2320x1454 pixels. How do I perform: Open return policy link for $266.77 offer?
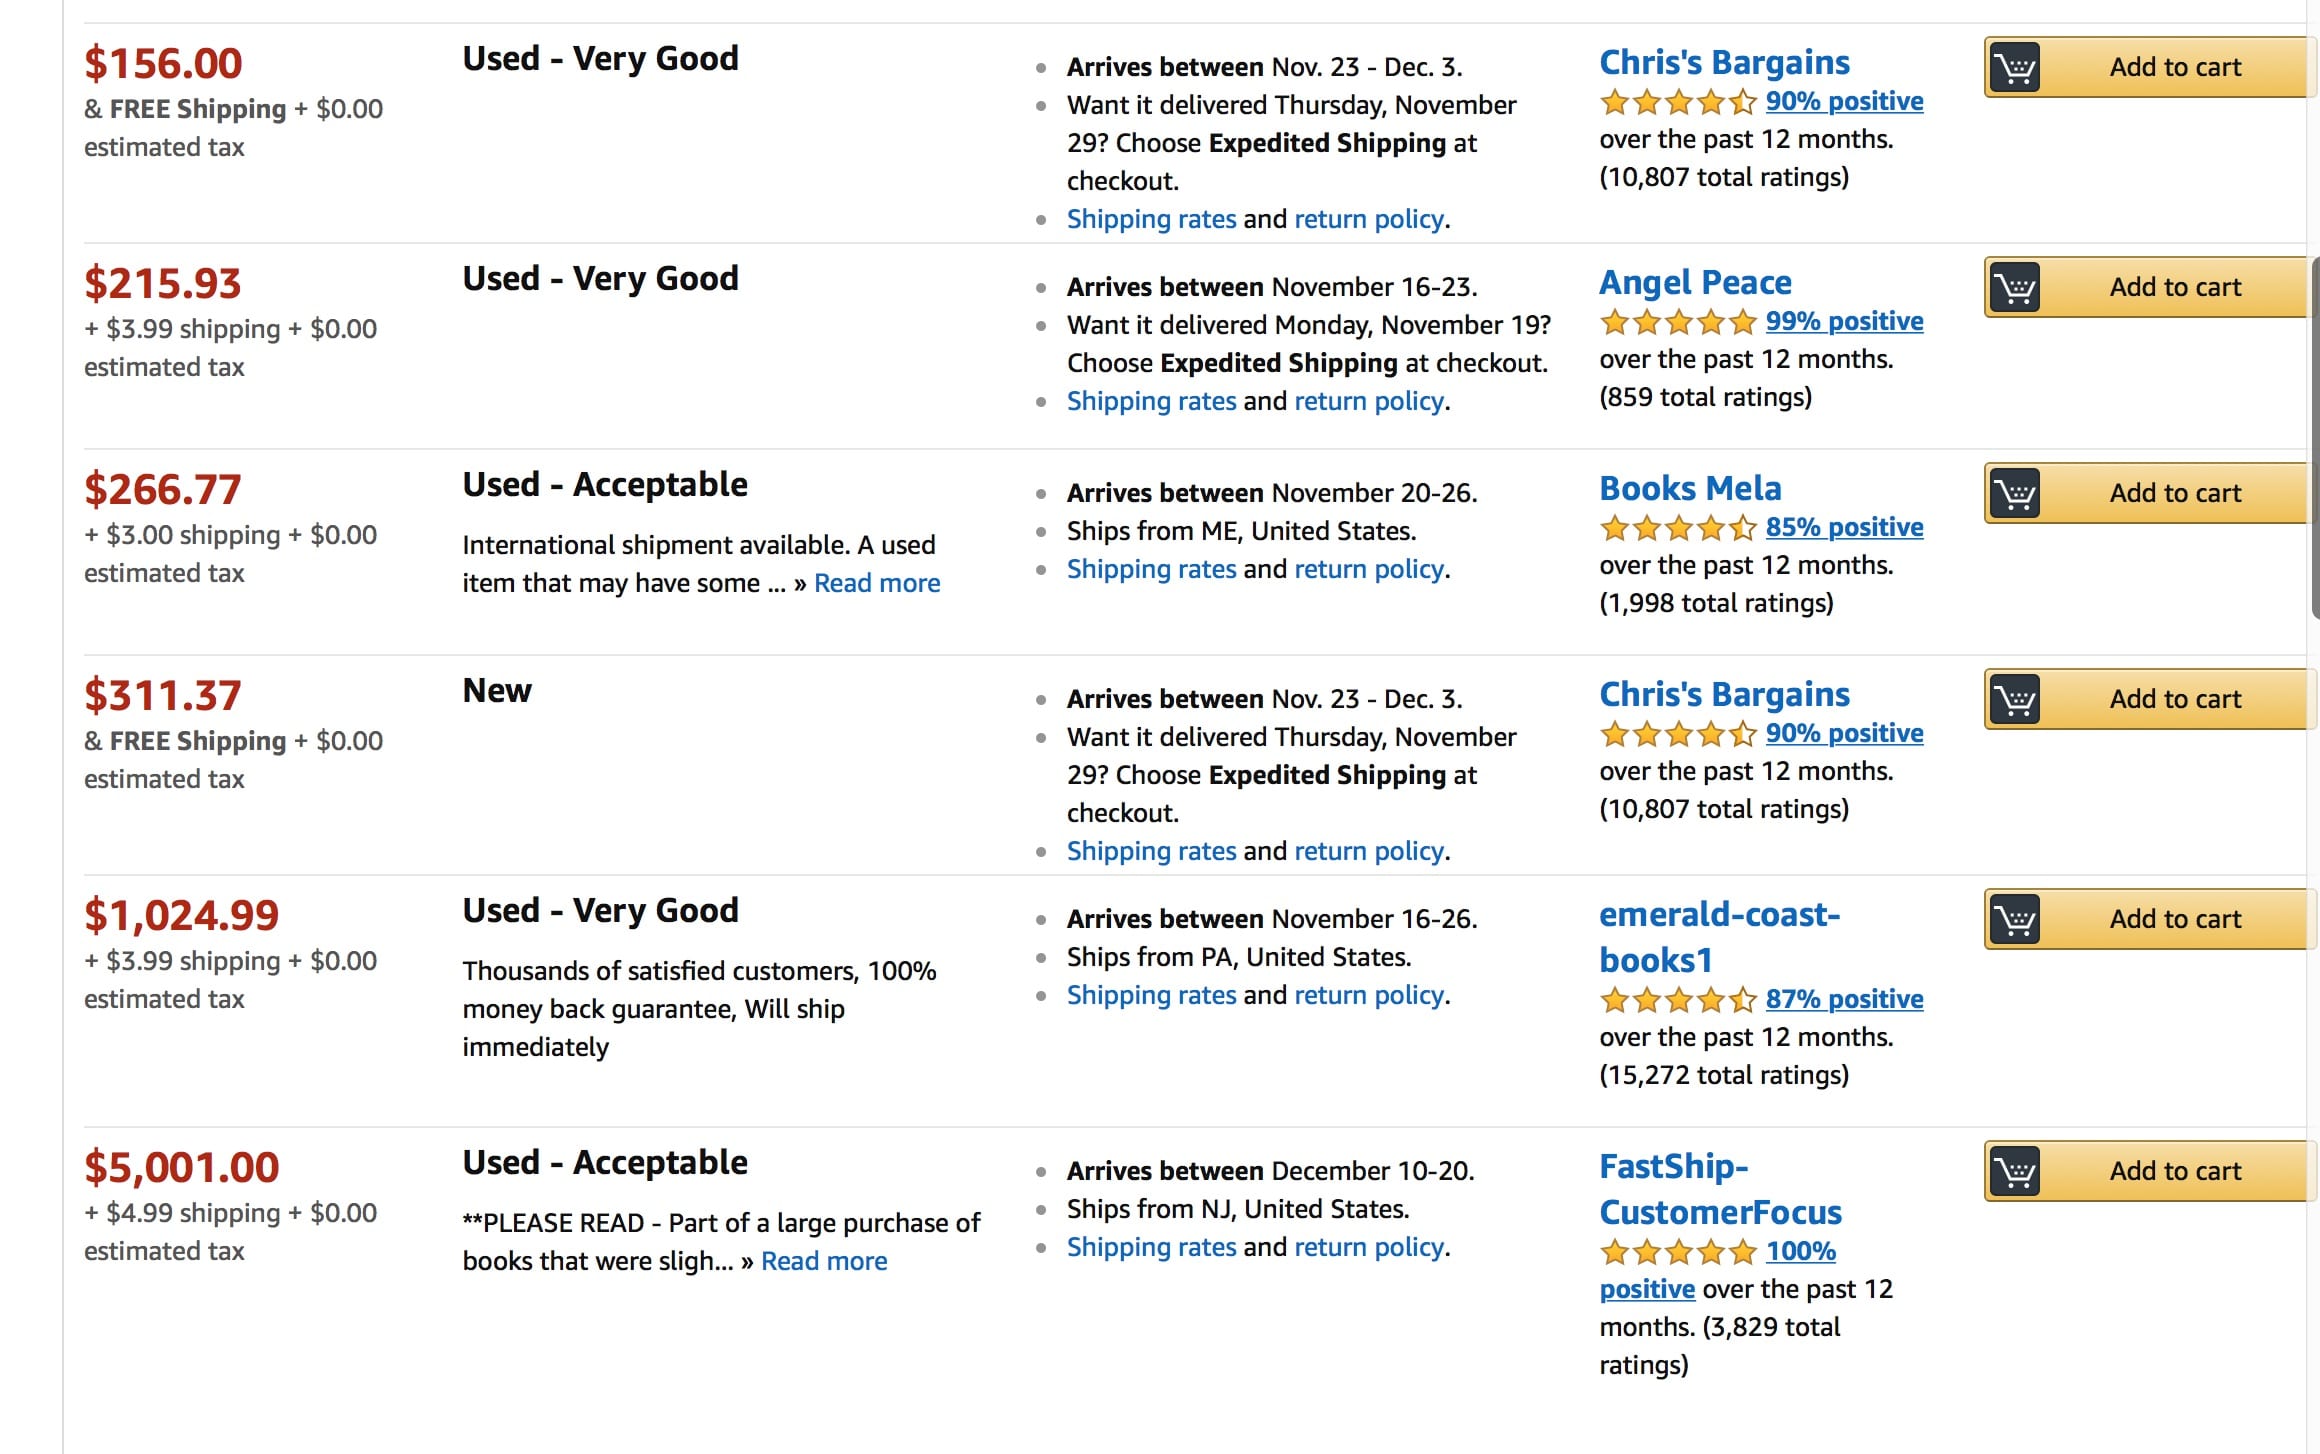tap(1369, 569)
